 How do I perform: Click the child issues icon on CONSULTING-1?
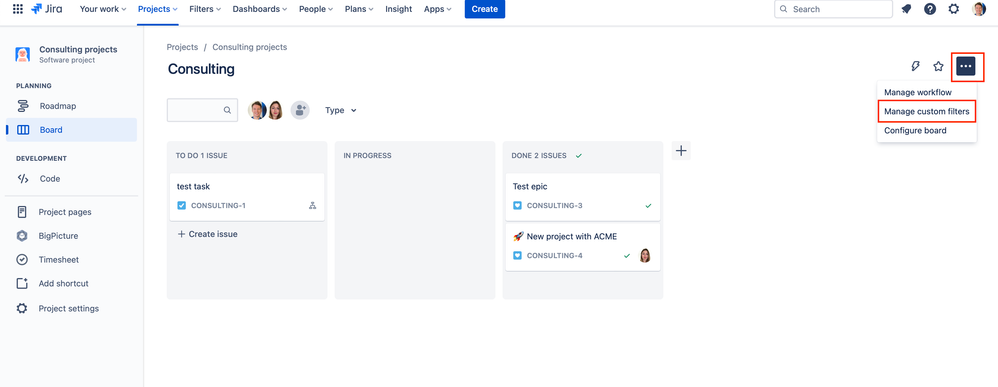[x=313, y=206]
